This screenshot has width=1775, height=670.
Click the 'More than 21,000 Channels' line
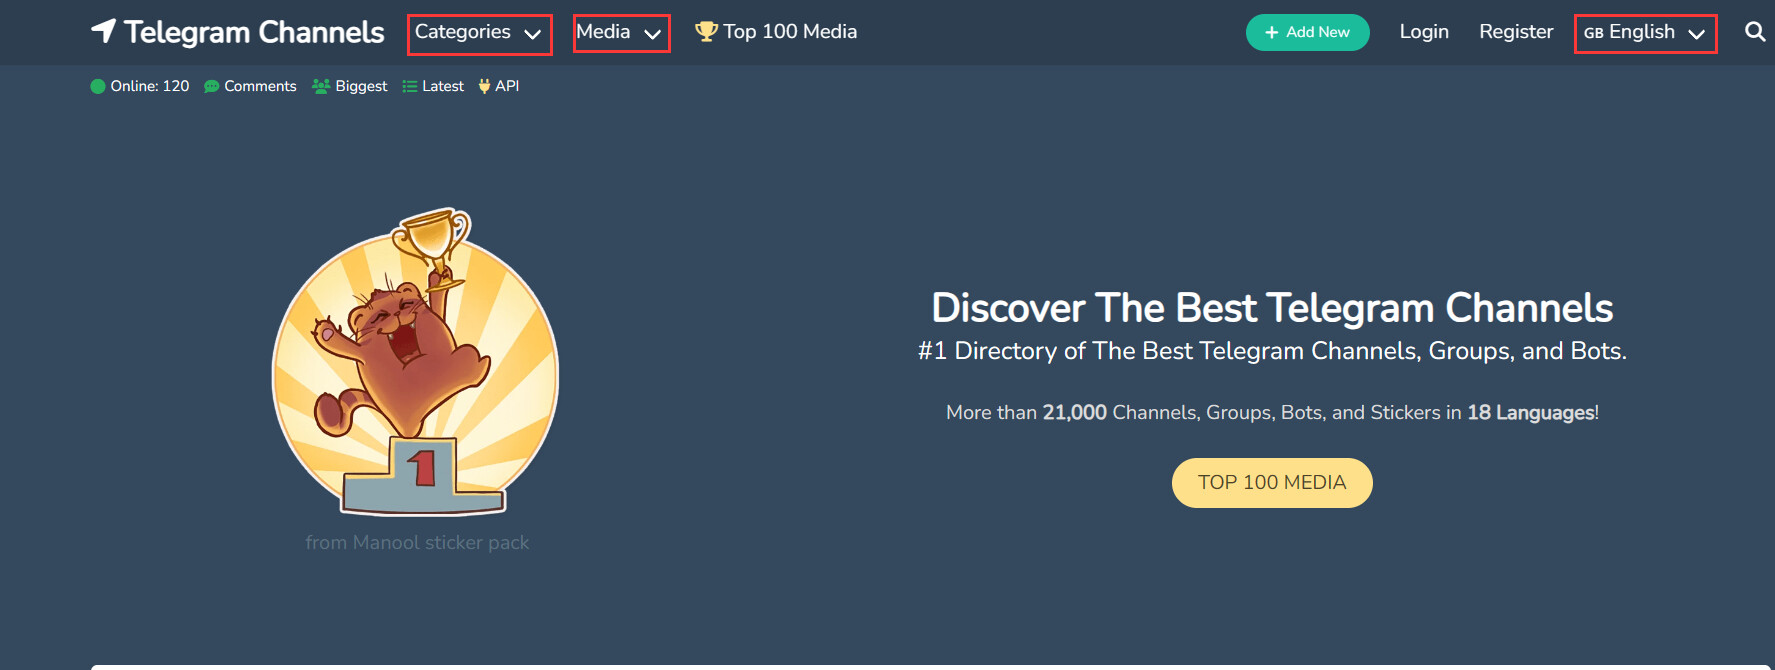[x=1272, y=413]
